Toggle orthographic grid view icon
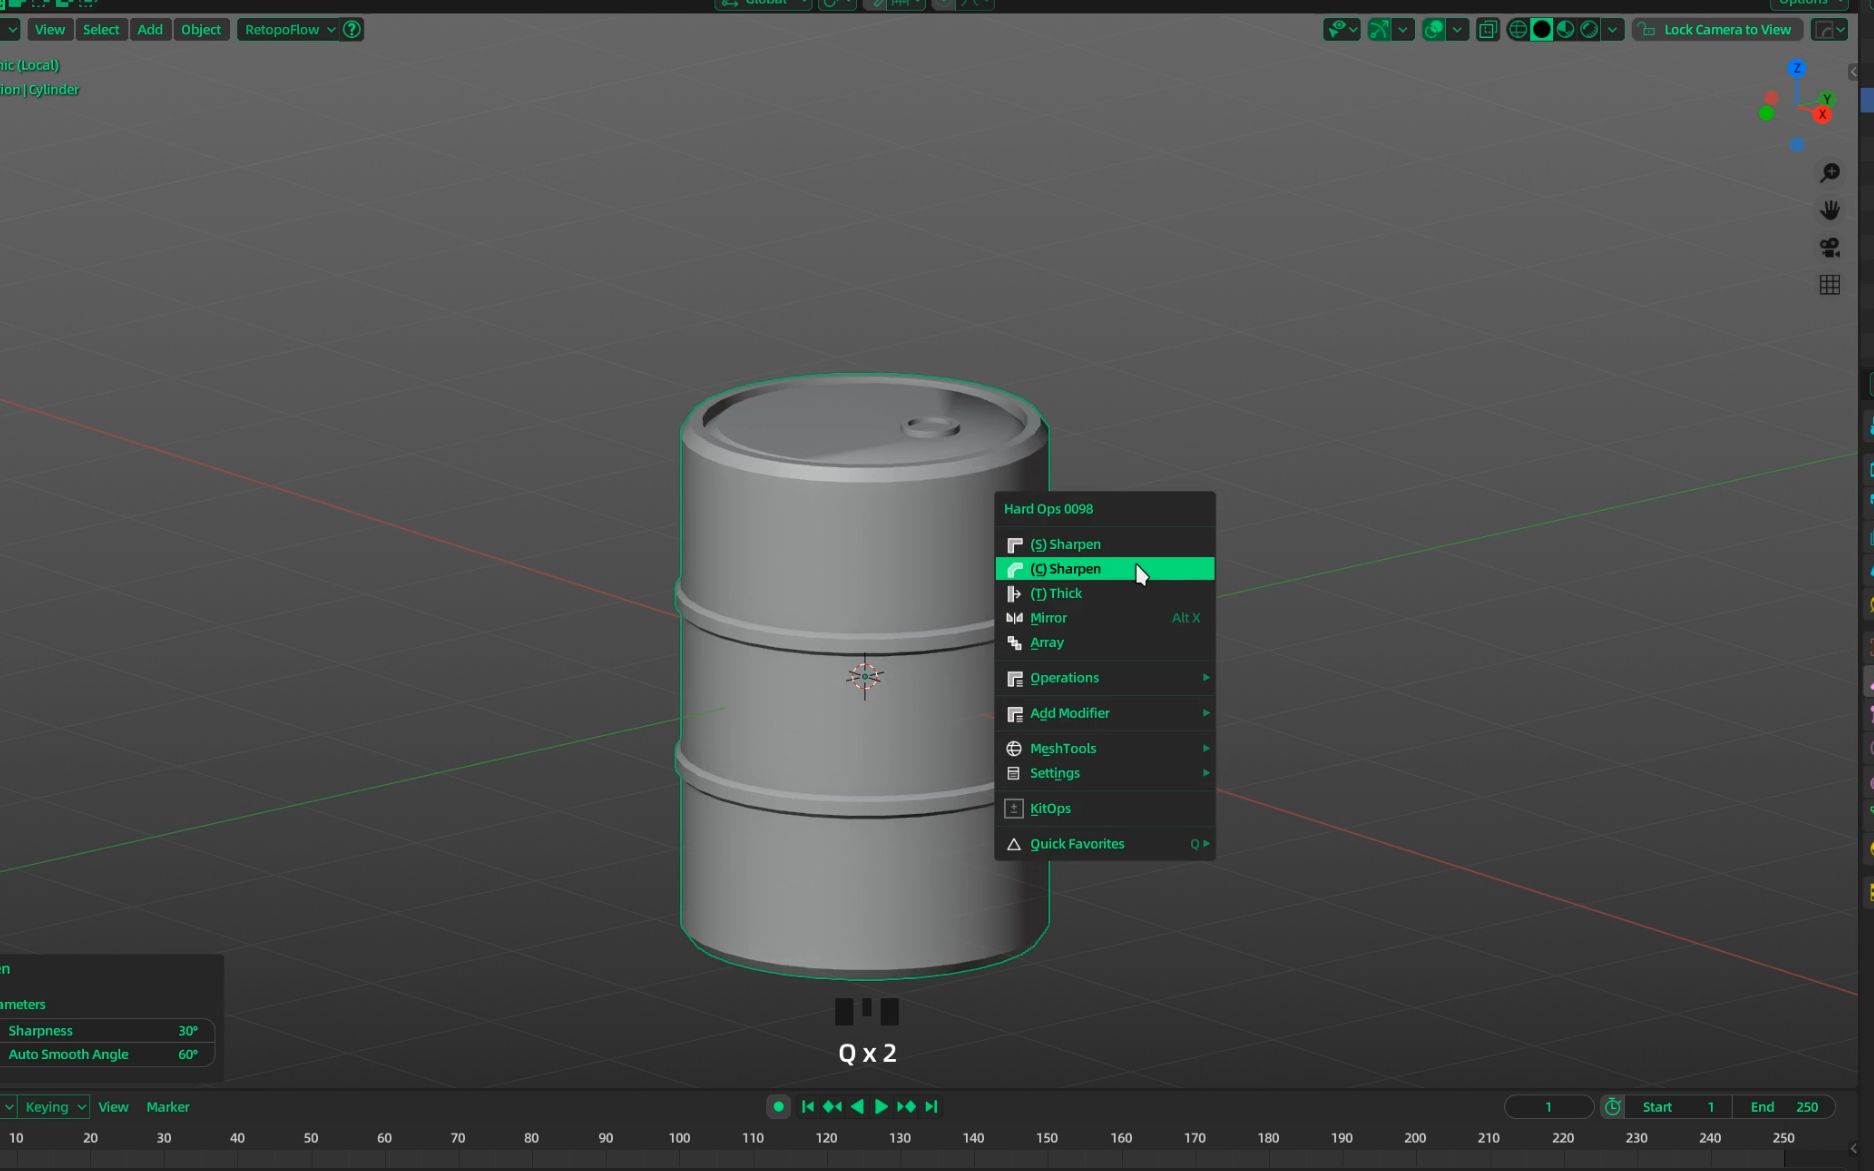The height and width of the screenshot is (1171, 1874). [1829, 284]
